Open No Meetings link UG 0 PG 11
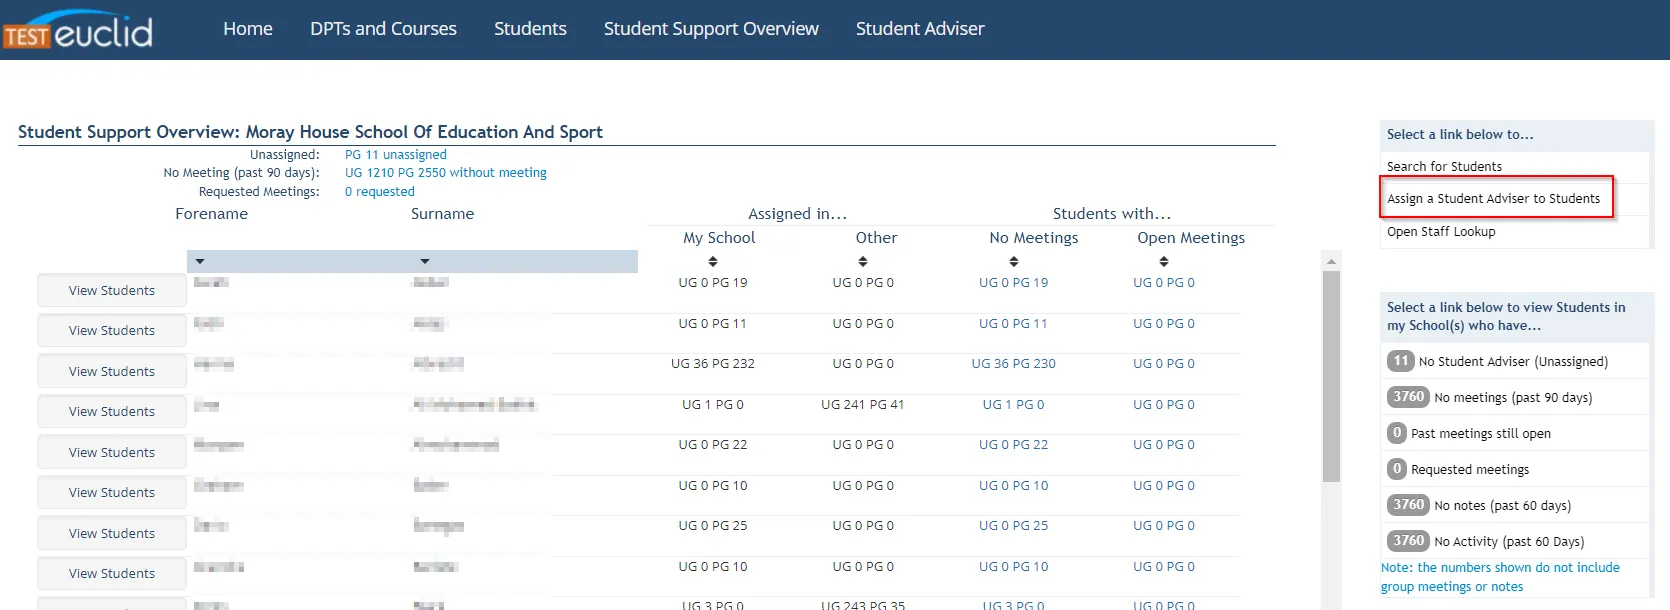The width and height of the screenshot is (1670, 610). (1014, 324)
